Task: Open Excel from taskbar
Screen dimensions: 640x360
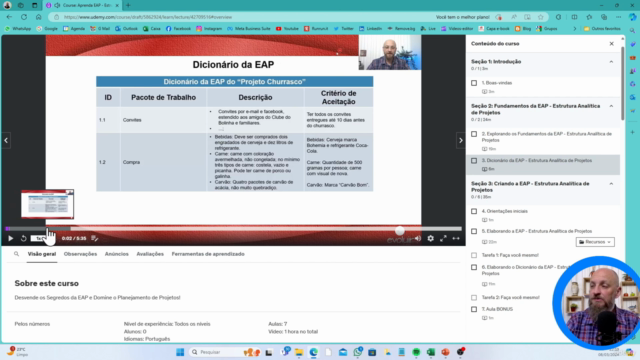Action: (x=431, y=352)
